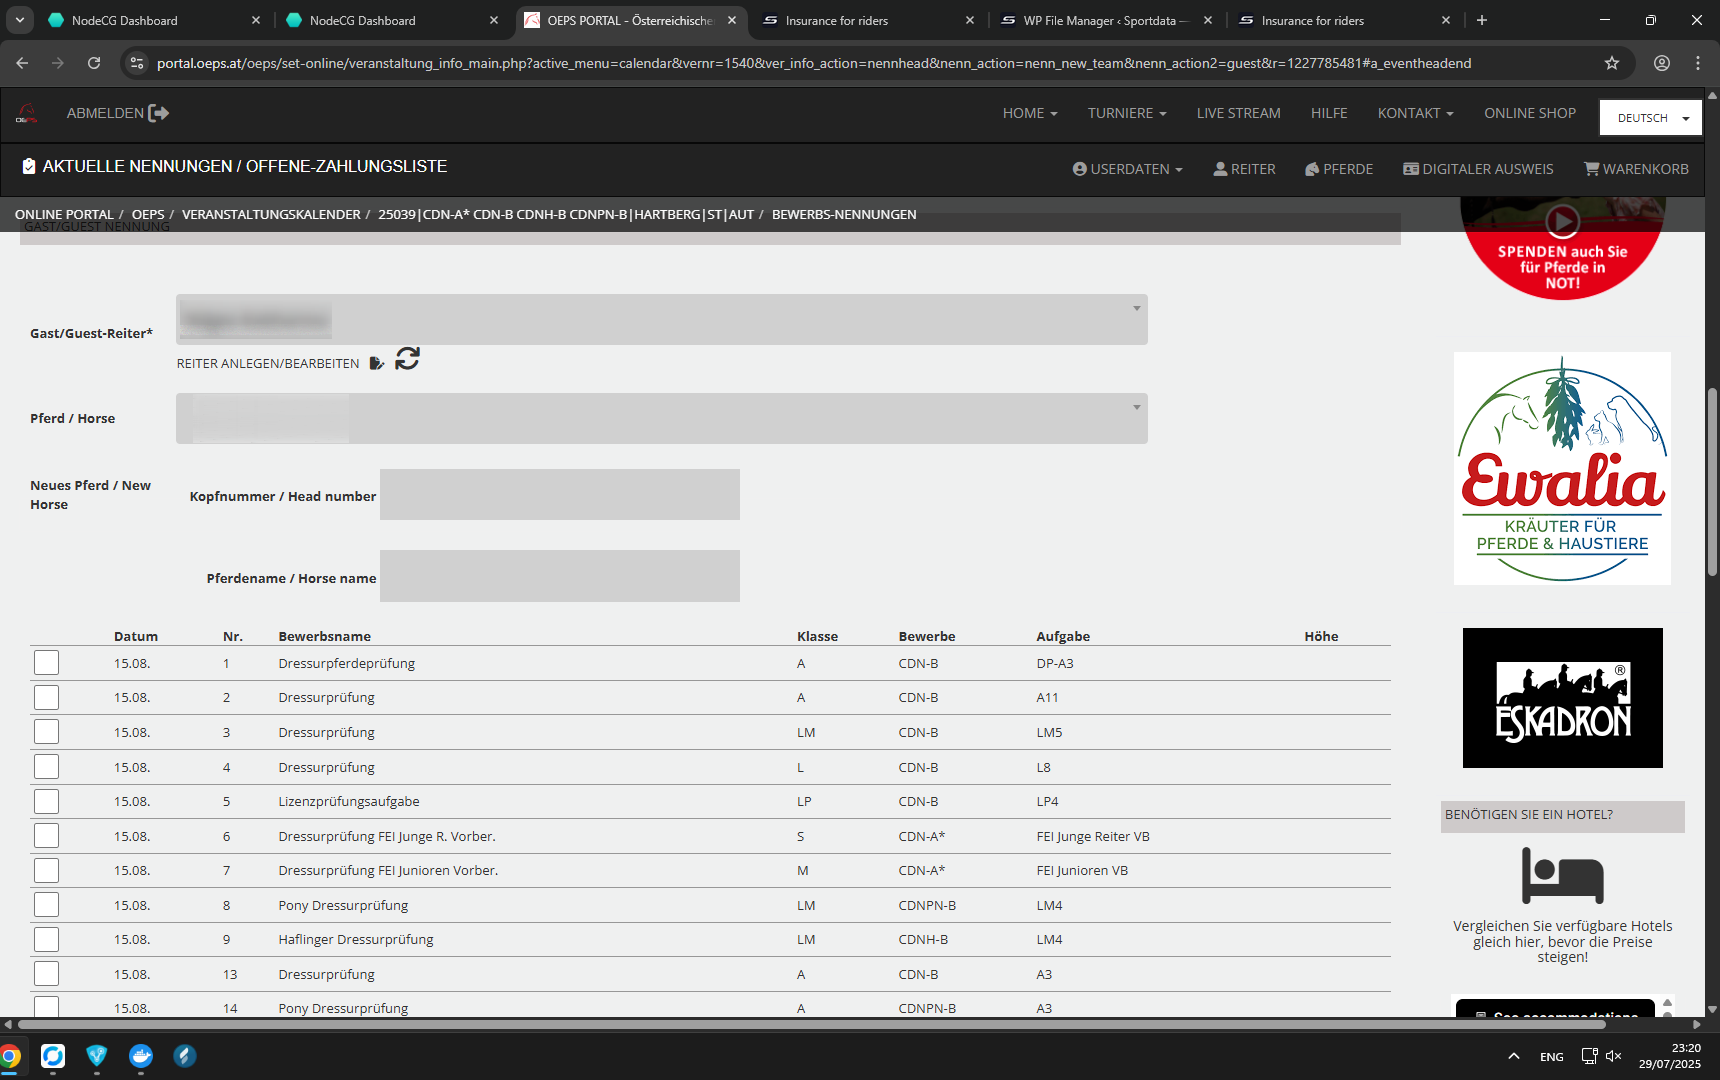Open the blue shield taskbar app
The height and width of the screenshot is (1080, 1720).
pos(97,1056)
